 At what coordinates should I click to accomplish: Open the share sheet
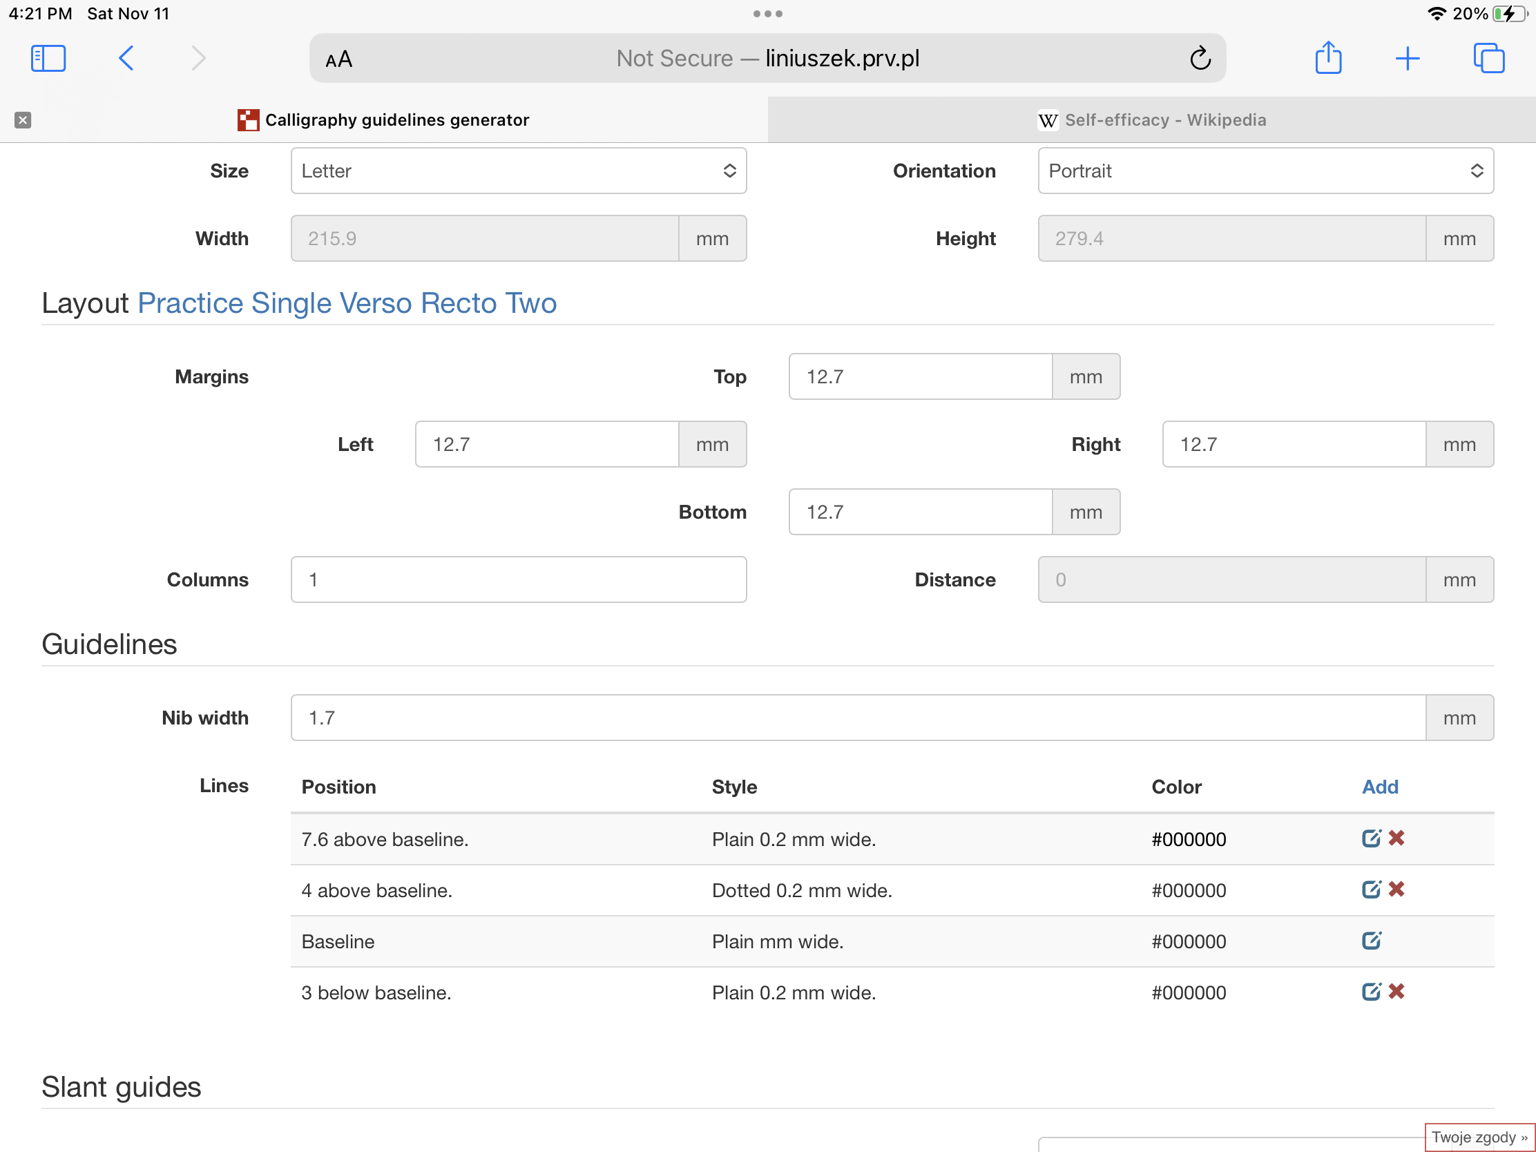point(1328,57)
